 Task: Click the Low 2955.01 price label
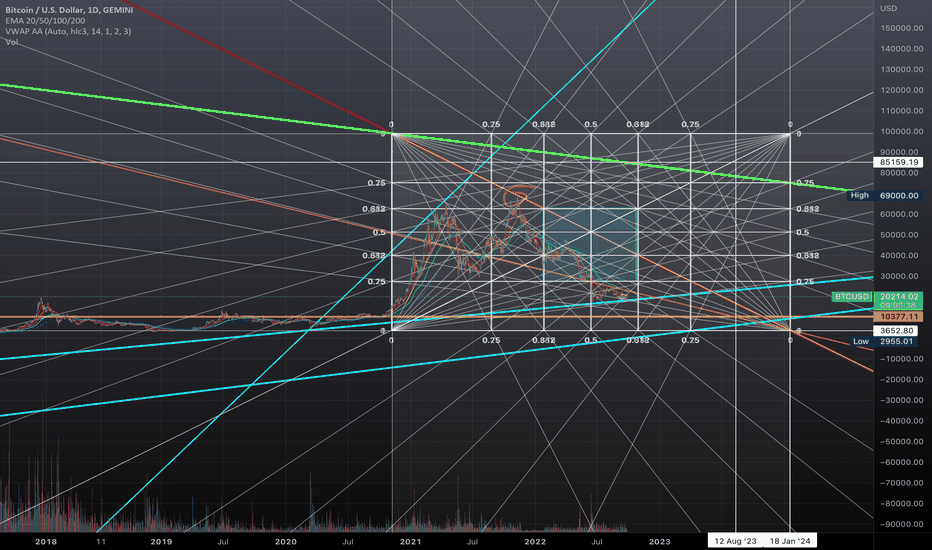pos(884,341)
